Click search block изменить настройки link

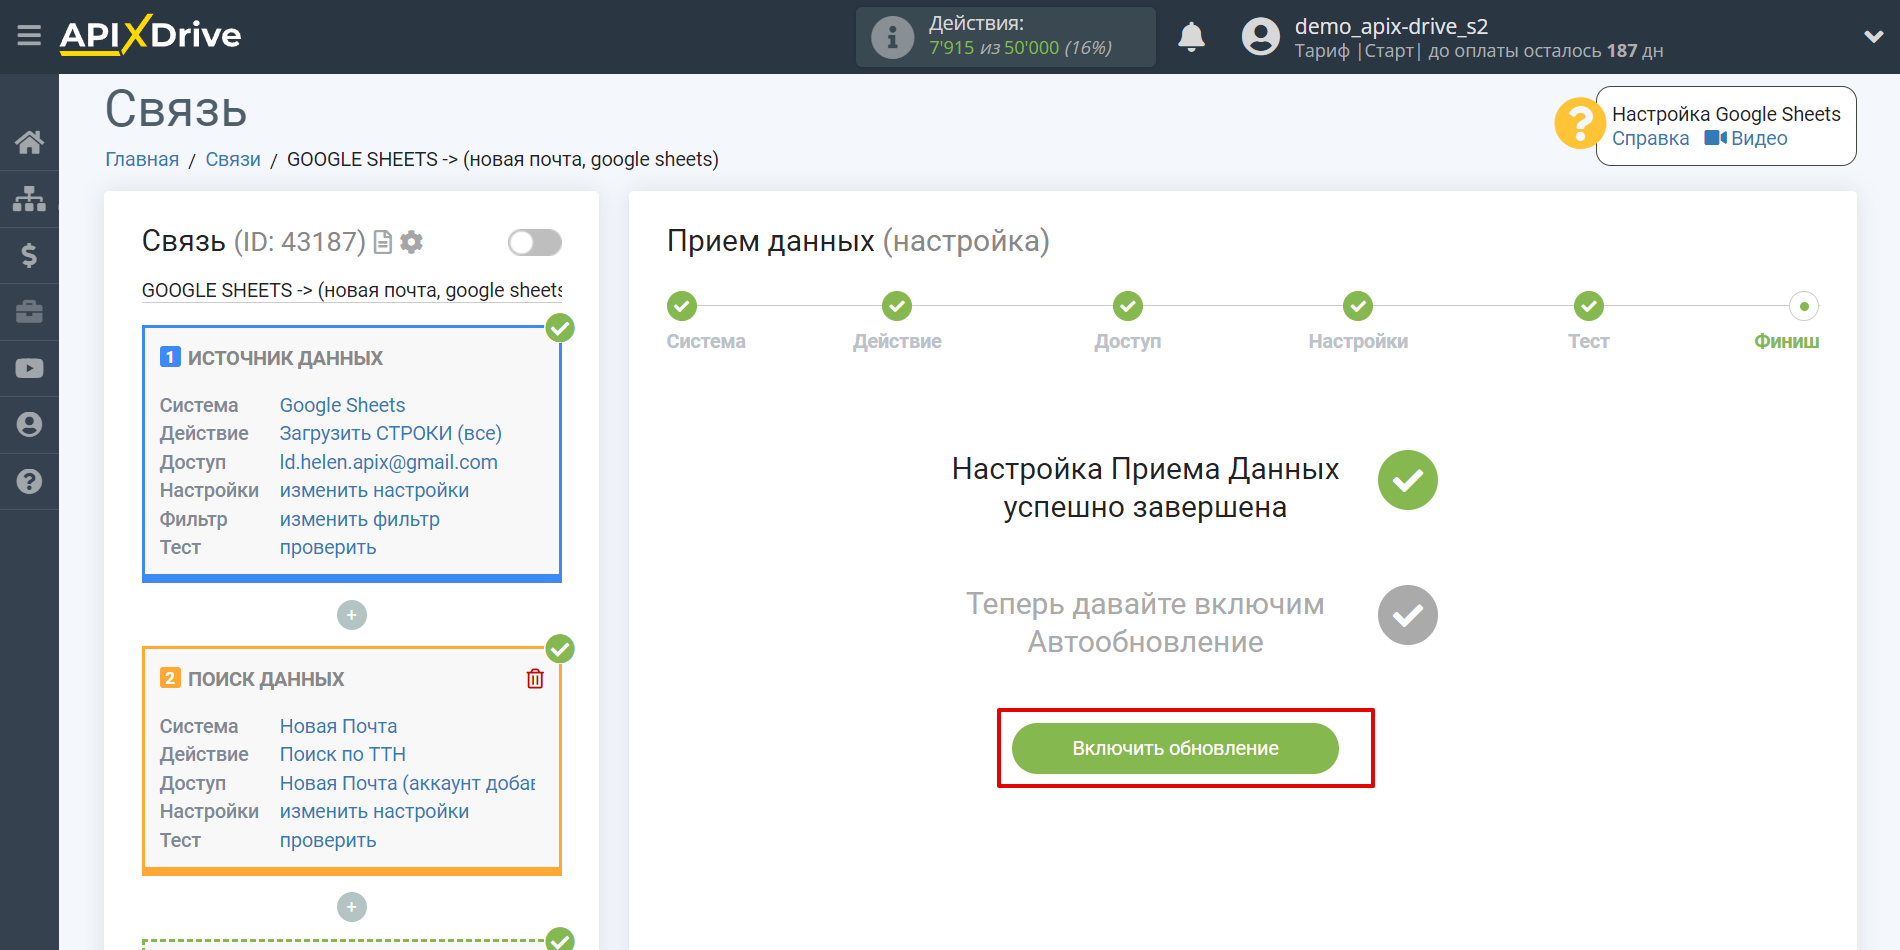pyautogui.click(x=374, y=811)
